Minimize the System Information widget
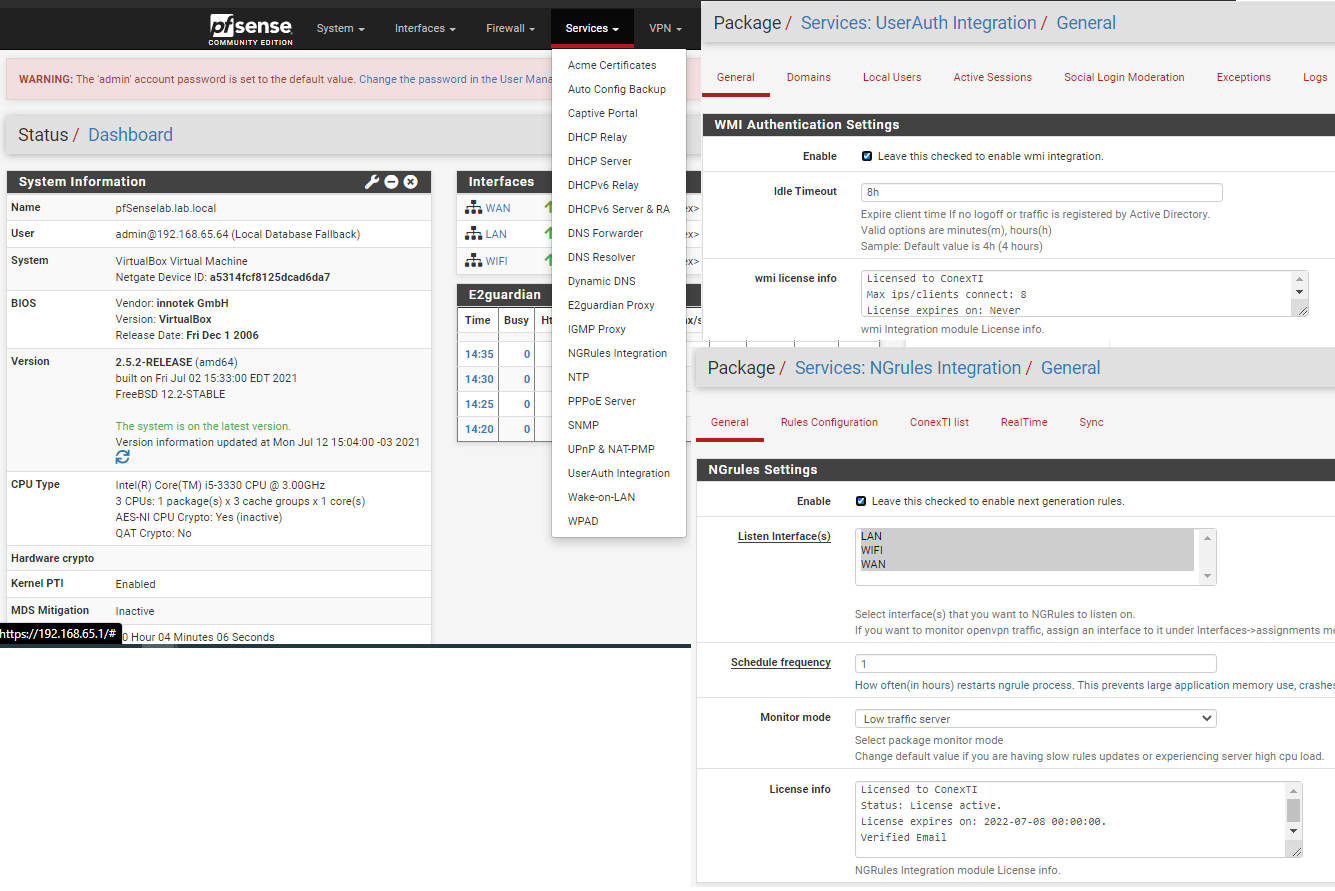 (392, 182)
